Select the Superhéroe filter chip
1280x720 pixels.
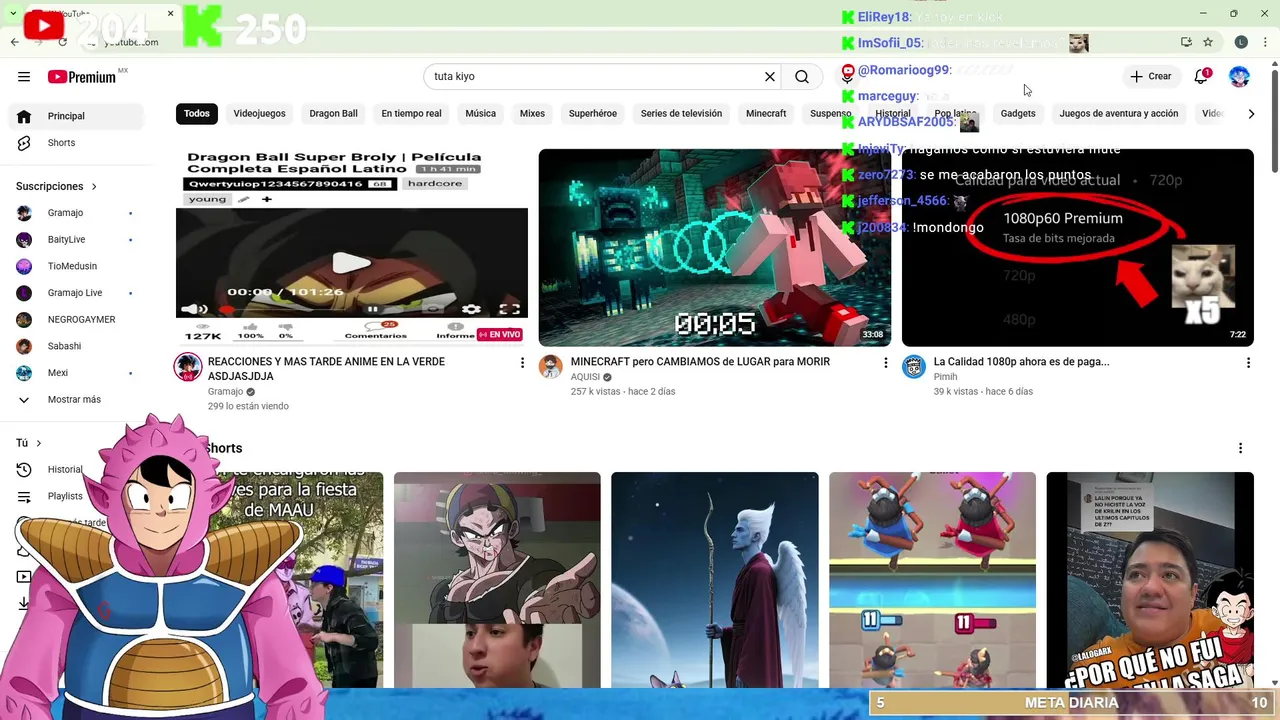point(593,114)
